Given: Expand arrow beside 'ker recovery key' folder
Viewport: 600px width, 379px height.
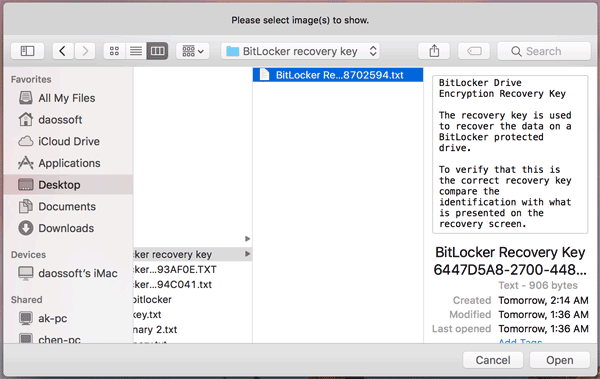Looking at the screenshot, I should tap(248, 254).
